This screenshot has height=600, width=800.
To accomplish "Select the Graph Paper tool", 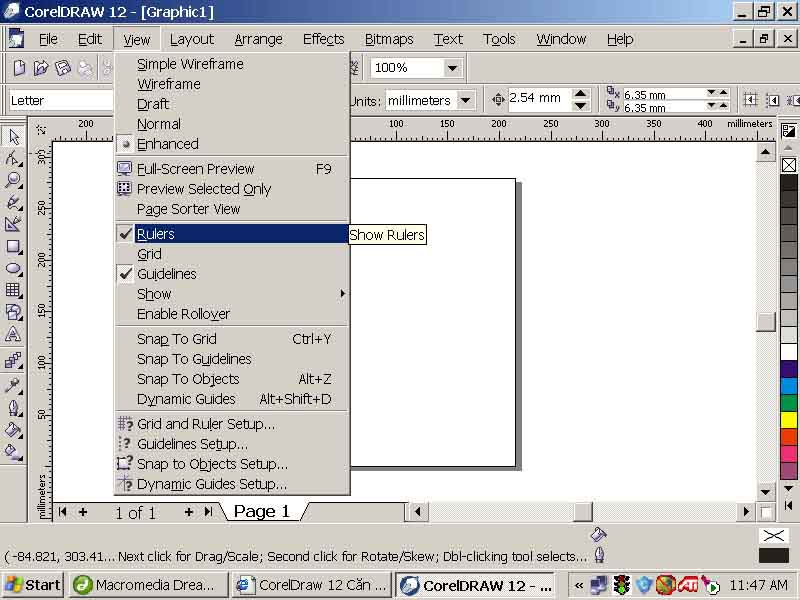I will (x=13, y=290).
